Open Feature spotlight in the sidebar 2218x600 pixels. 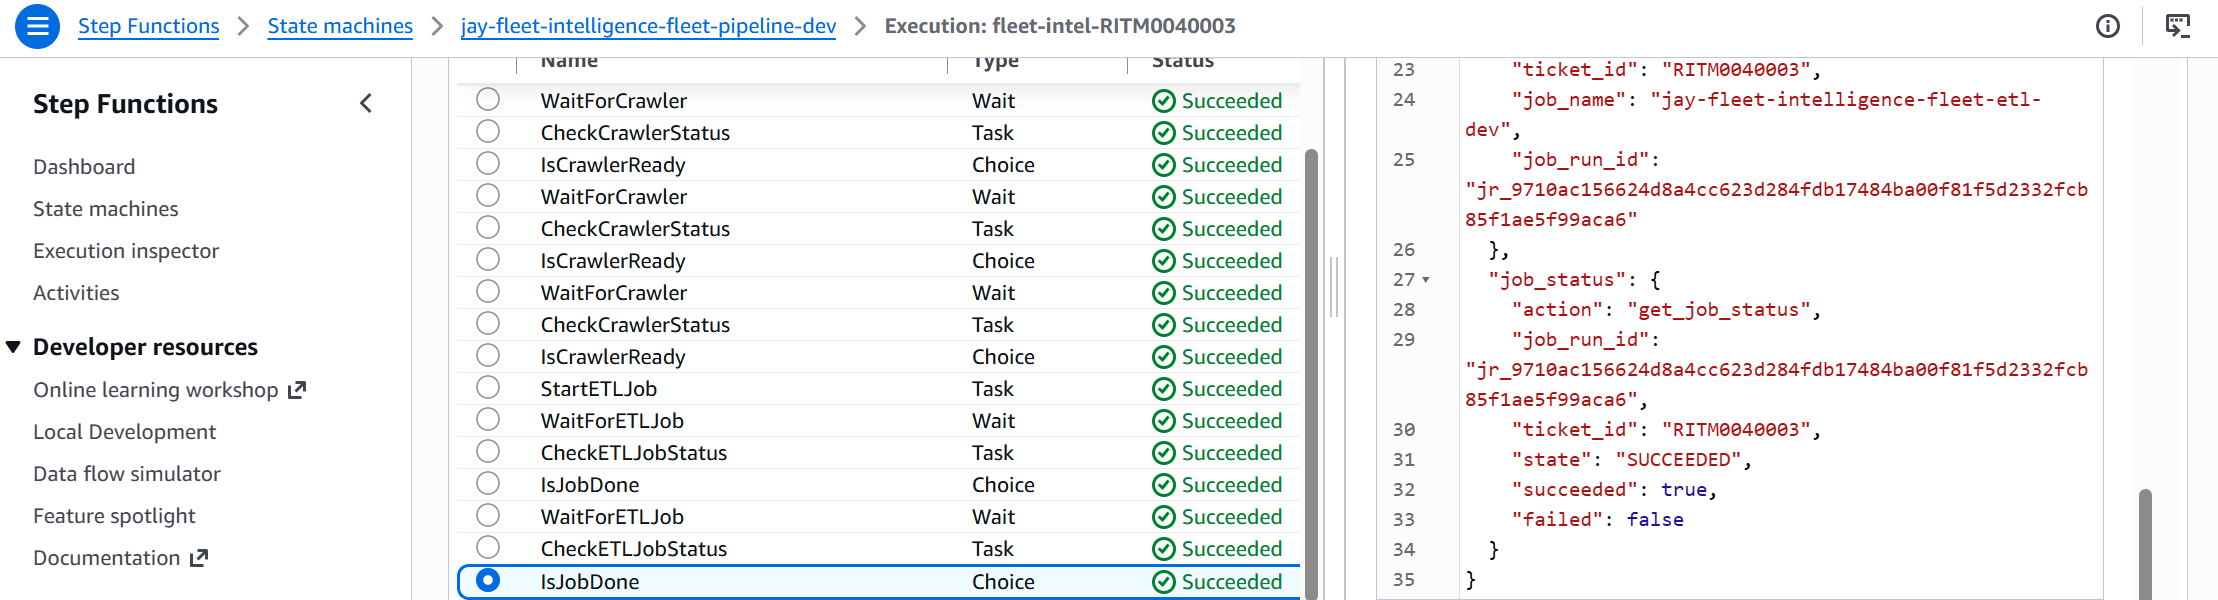(x=114, y=516)
